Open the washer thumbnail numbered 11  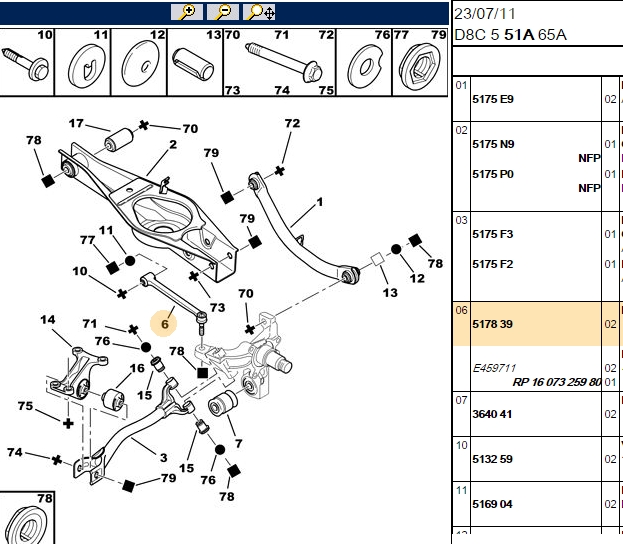(x=82, y=62)
